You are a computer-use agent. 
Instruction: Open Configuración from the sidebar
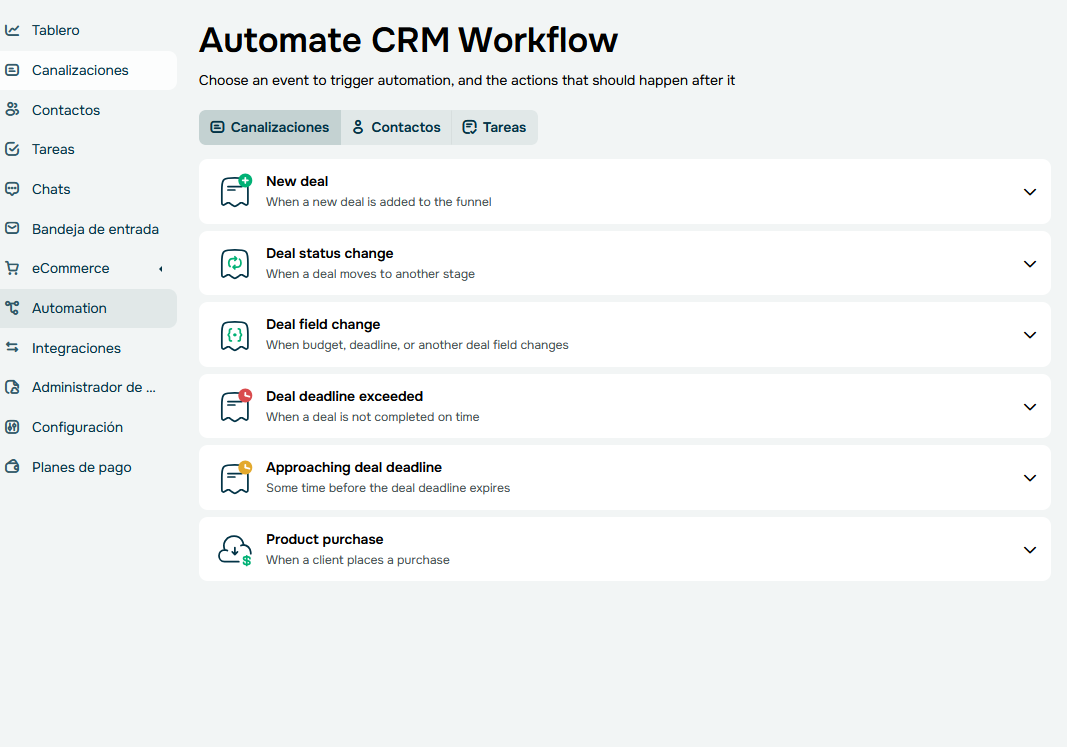(x=78, y=427)
